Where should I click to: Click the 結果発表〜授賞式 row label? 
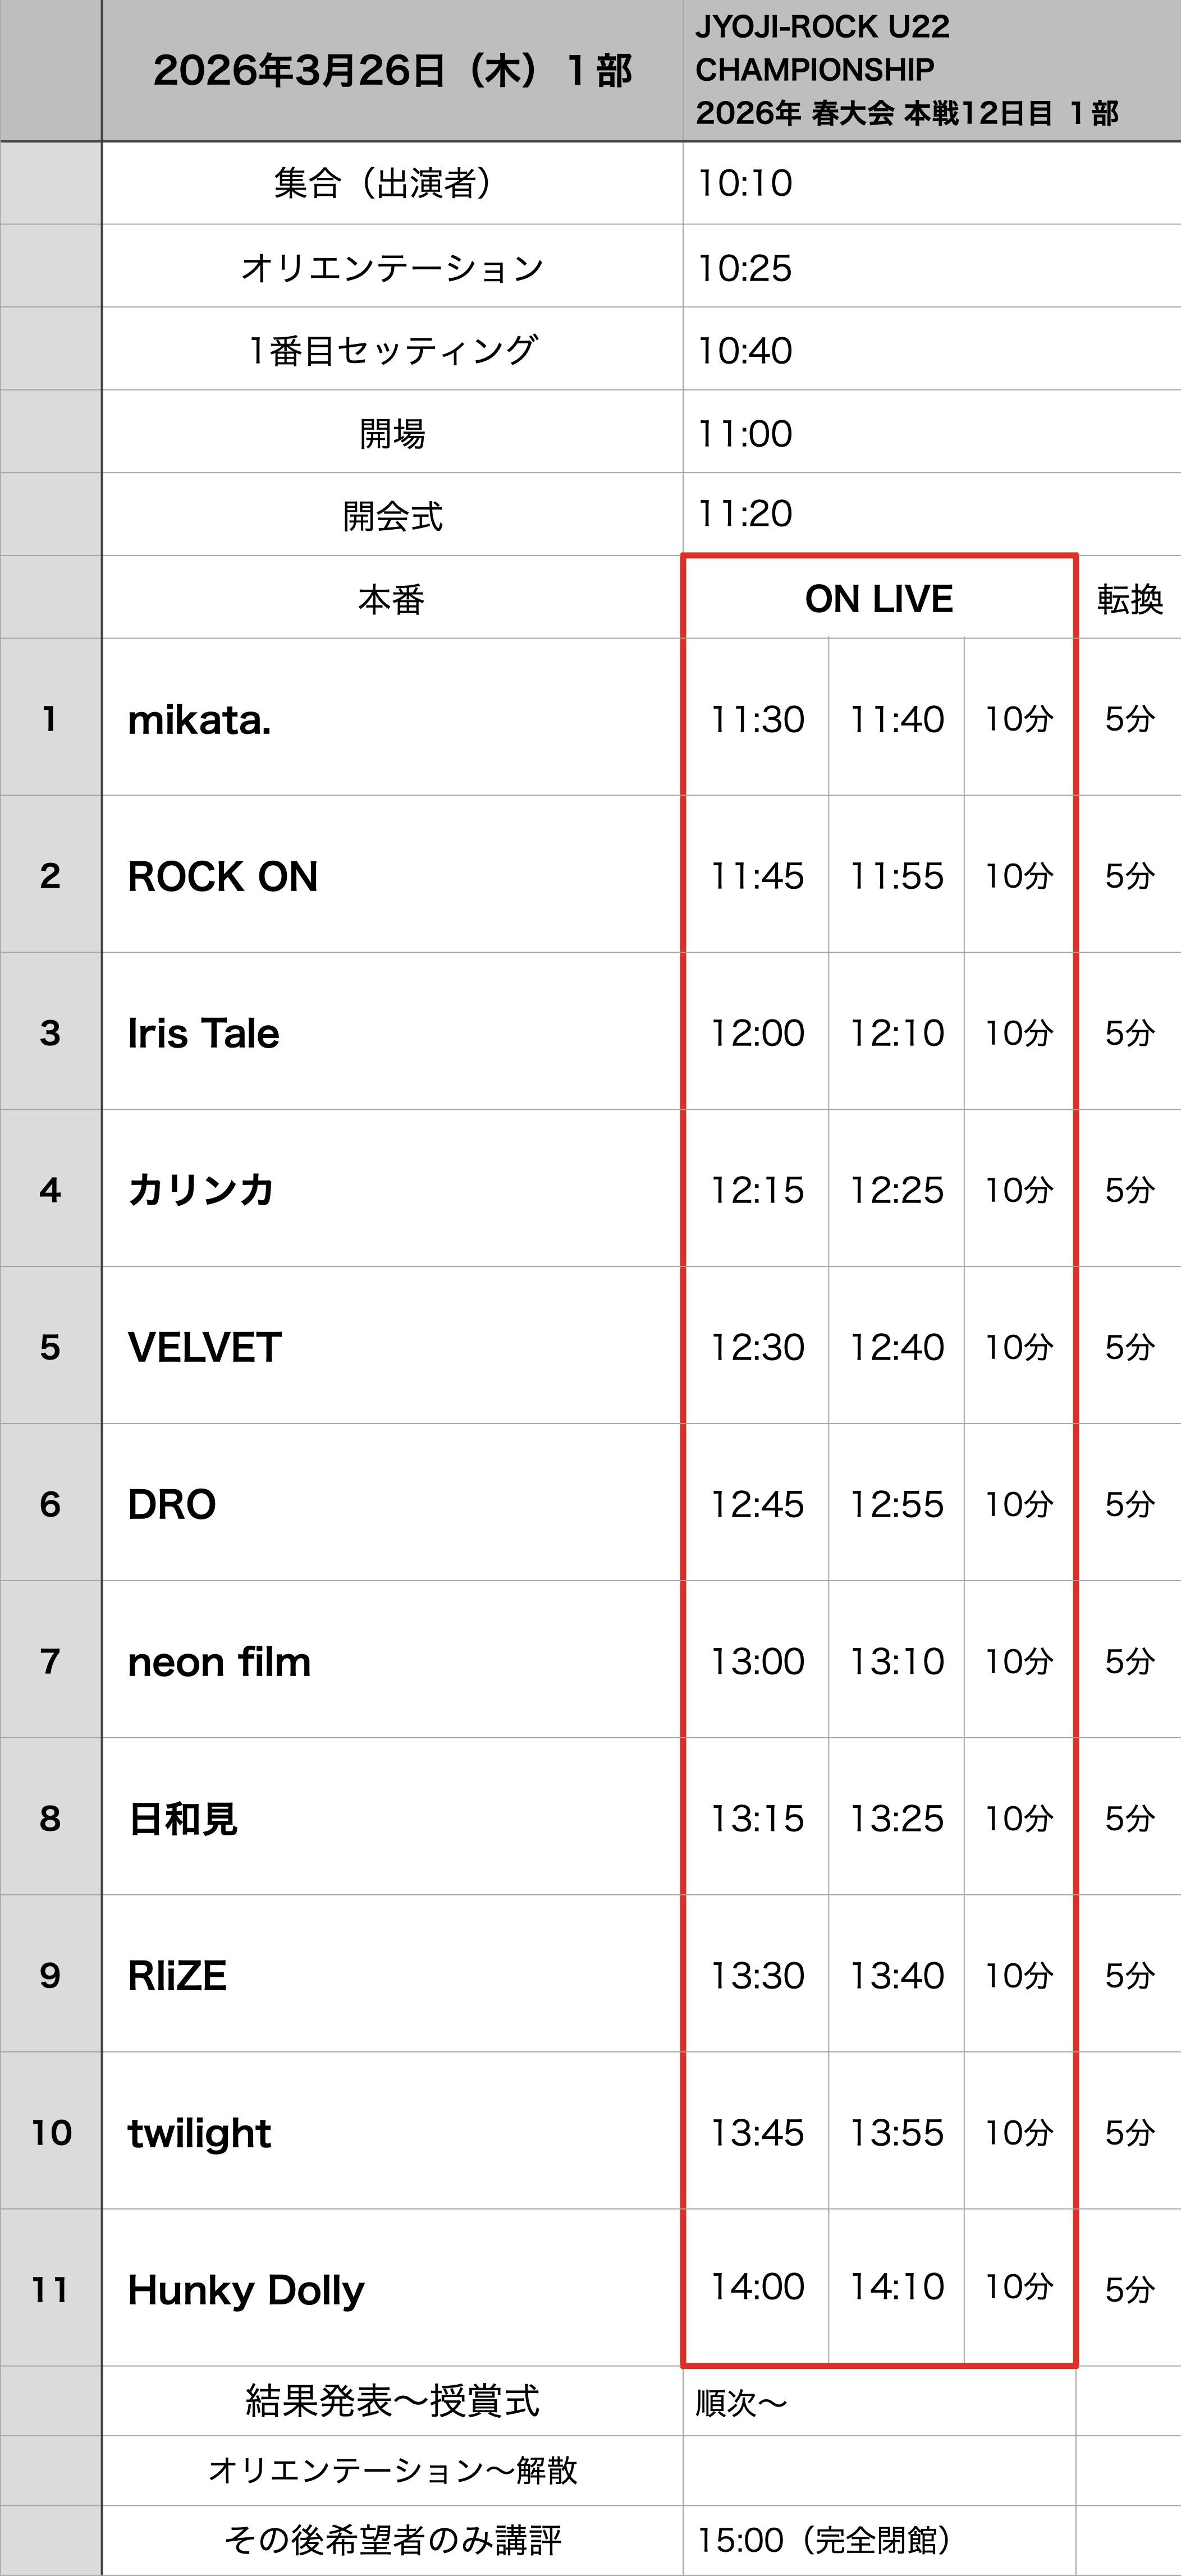point(392,2401)
